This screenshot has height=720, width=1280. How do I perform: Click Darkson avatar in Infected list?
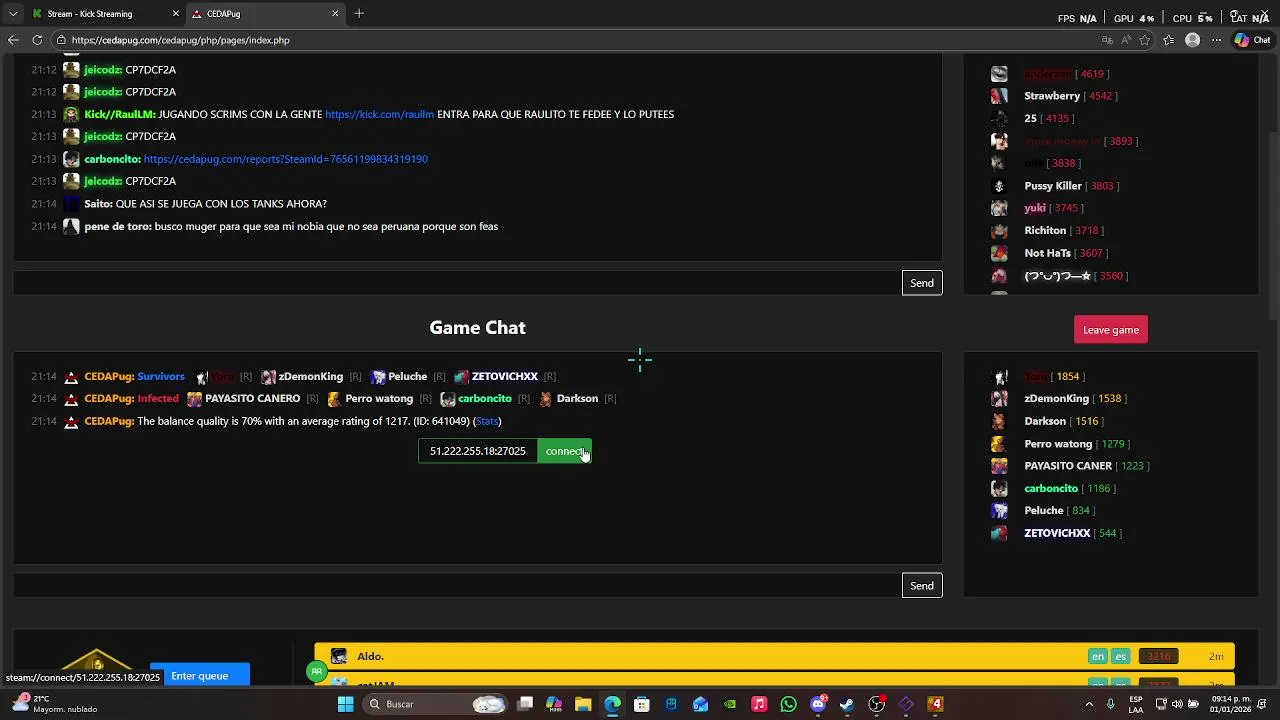tap(546, 399)
